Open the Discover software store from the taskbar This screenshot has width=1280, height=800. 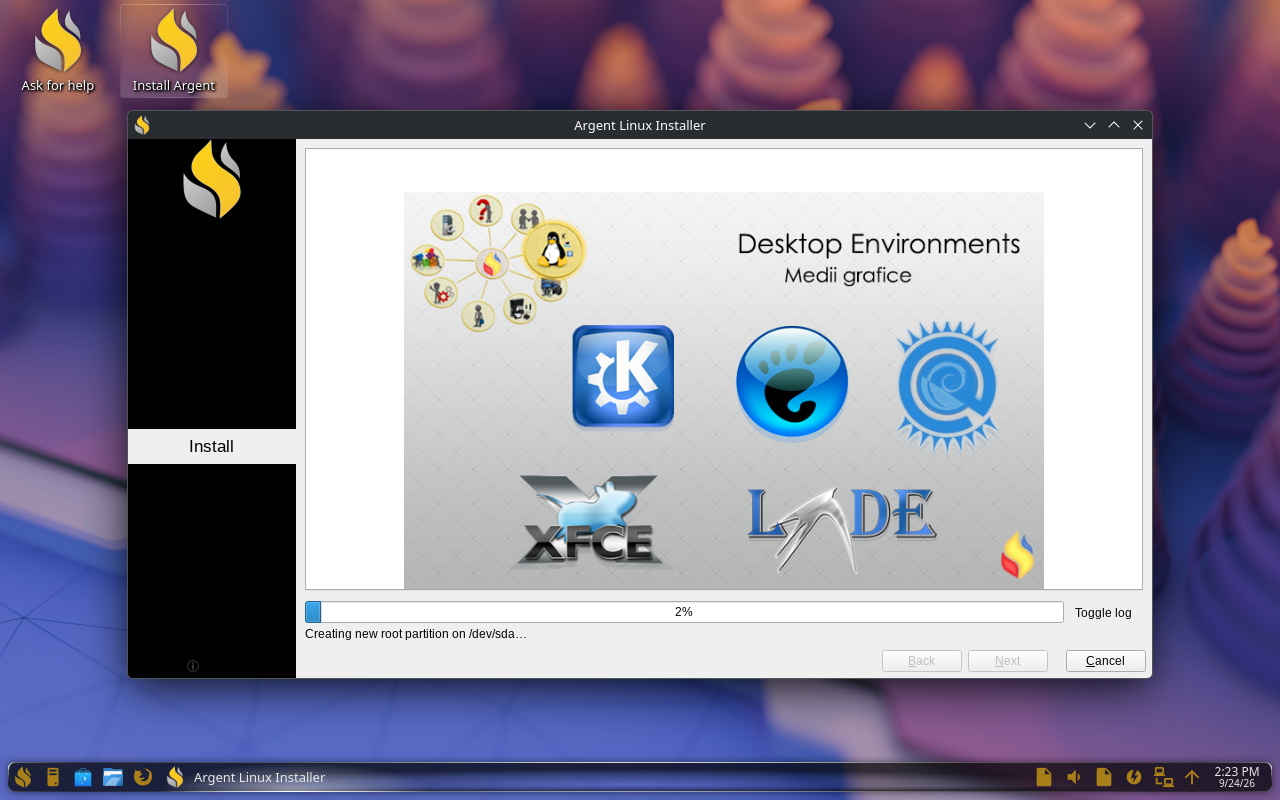(83, 777)
